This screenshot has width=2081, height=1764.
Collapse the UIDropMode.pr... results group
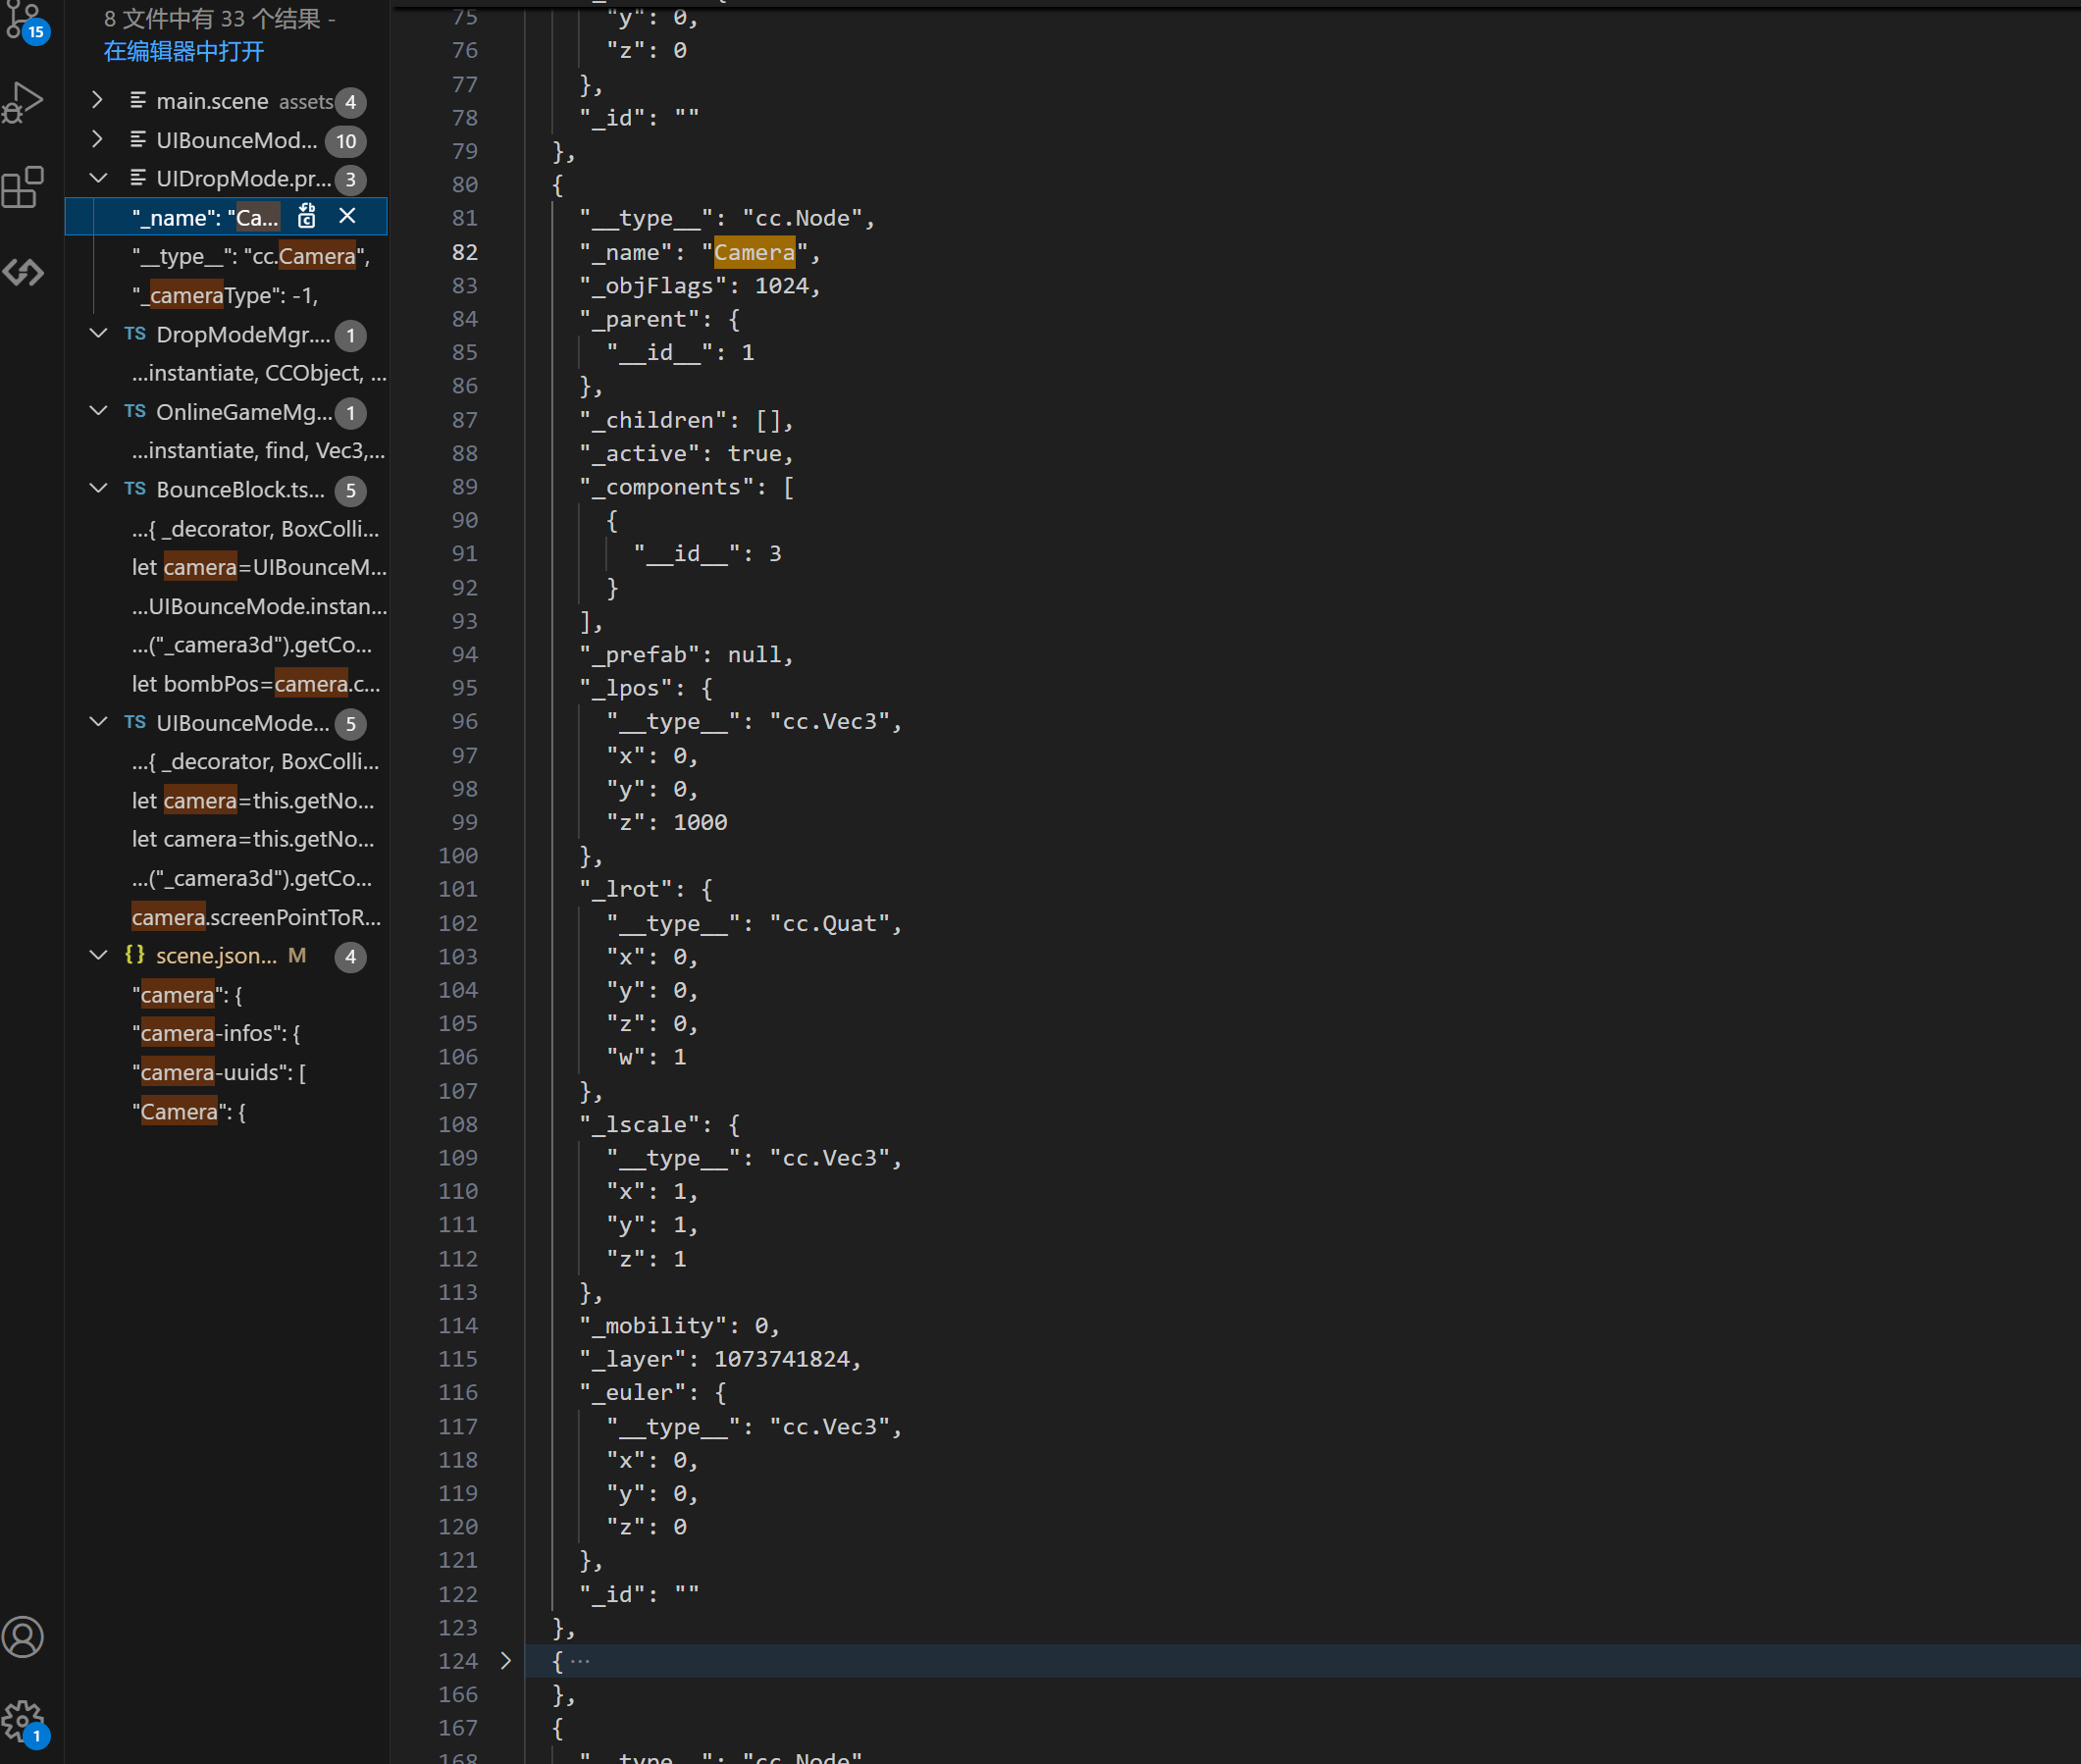pyautogui.click(x=97, y=178)
